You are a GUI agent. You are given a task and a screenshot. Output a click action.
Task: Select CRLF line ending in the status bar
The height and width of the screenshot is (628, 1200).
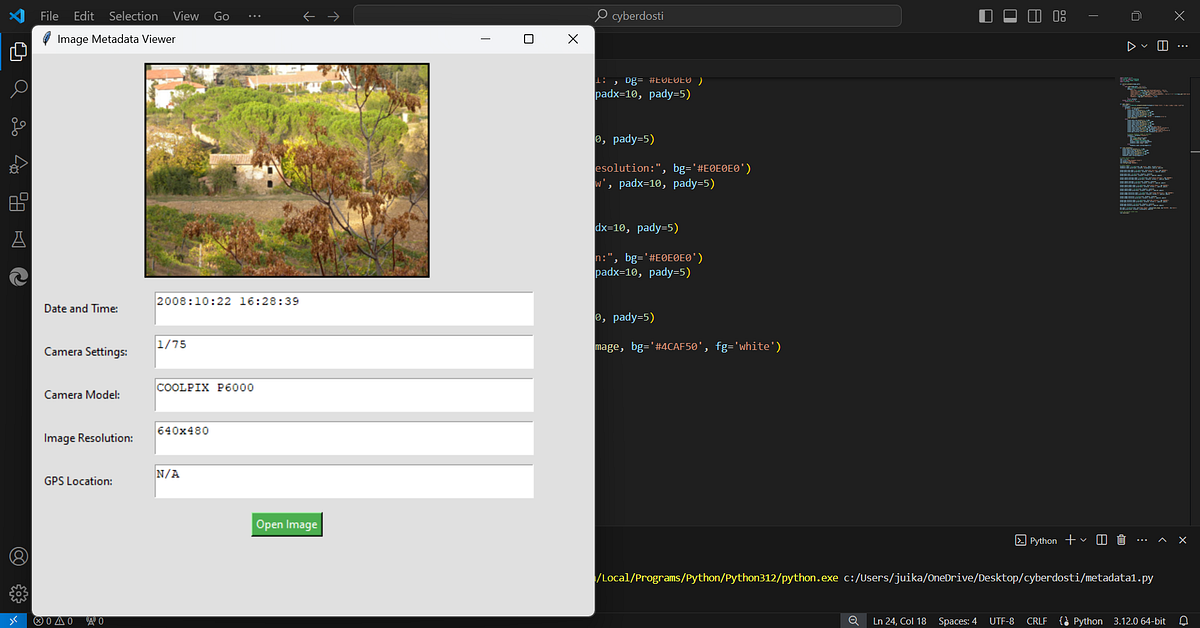1037,621
